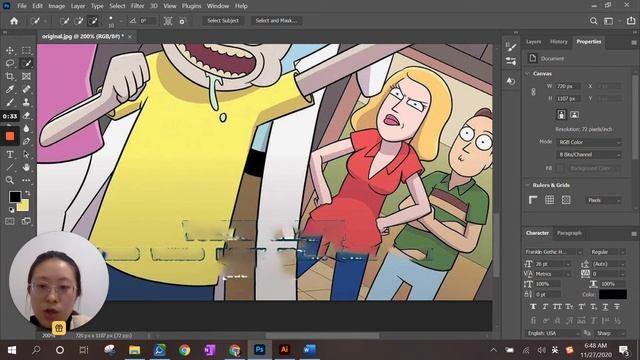Viewport: 640px width, 360px height.
Task: Select the Crop tool
Action: (10, 76)
